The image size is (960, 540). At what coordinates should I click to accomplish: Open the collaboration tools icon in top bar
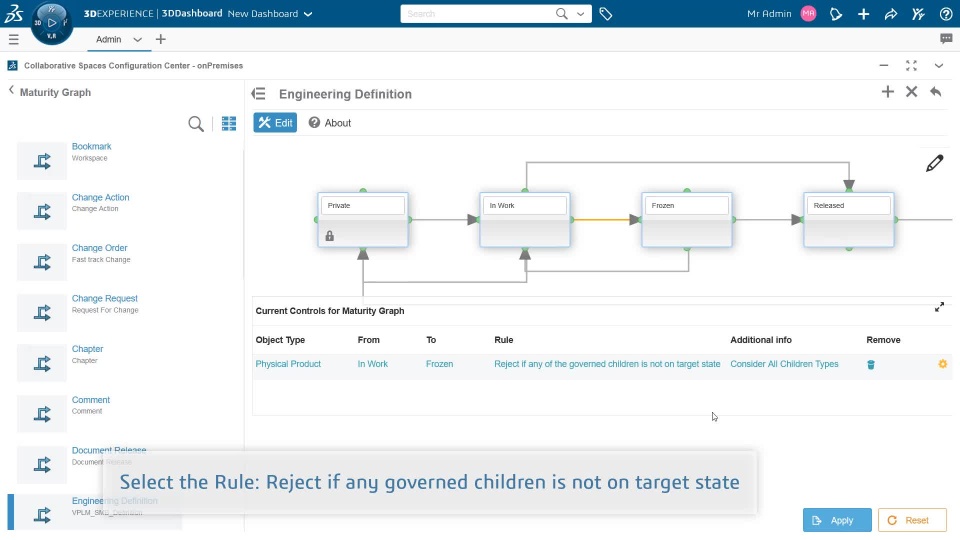[x=918, y=13]
